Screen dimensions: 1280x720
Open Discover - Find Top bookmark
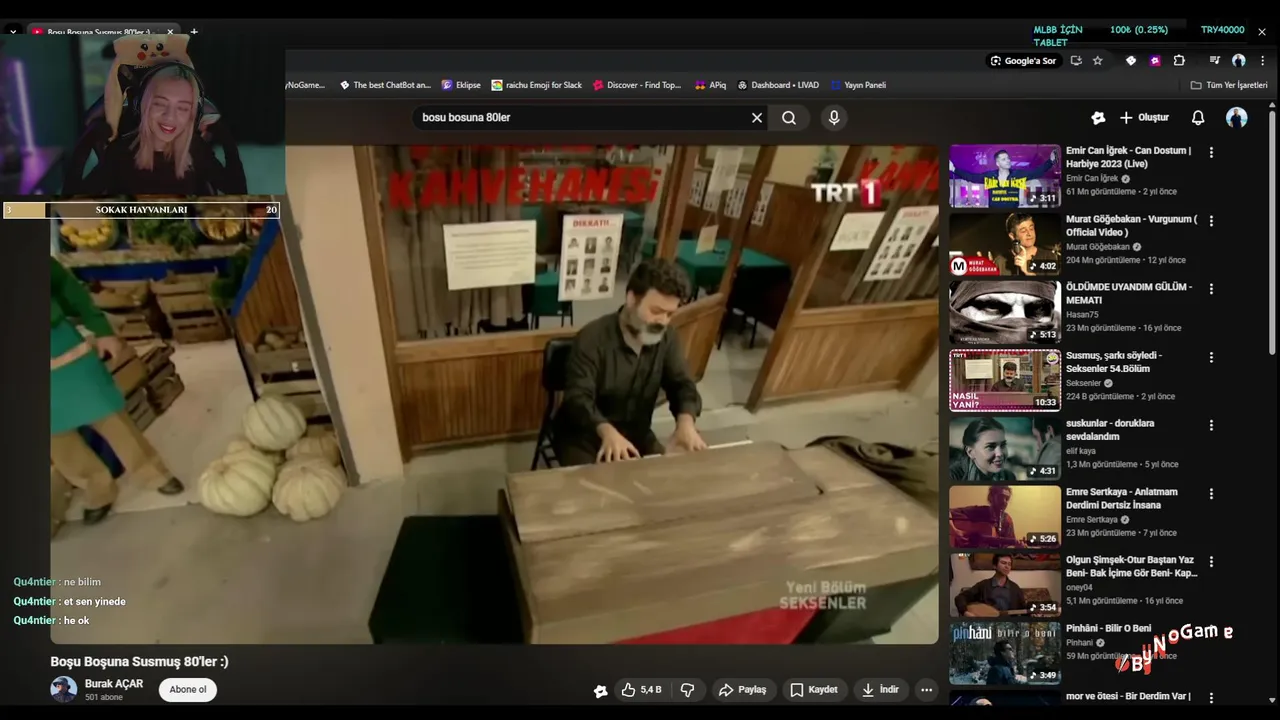click(637, 85)
